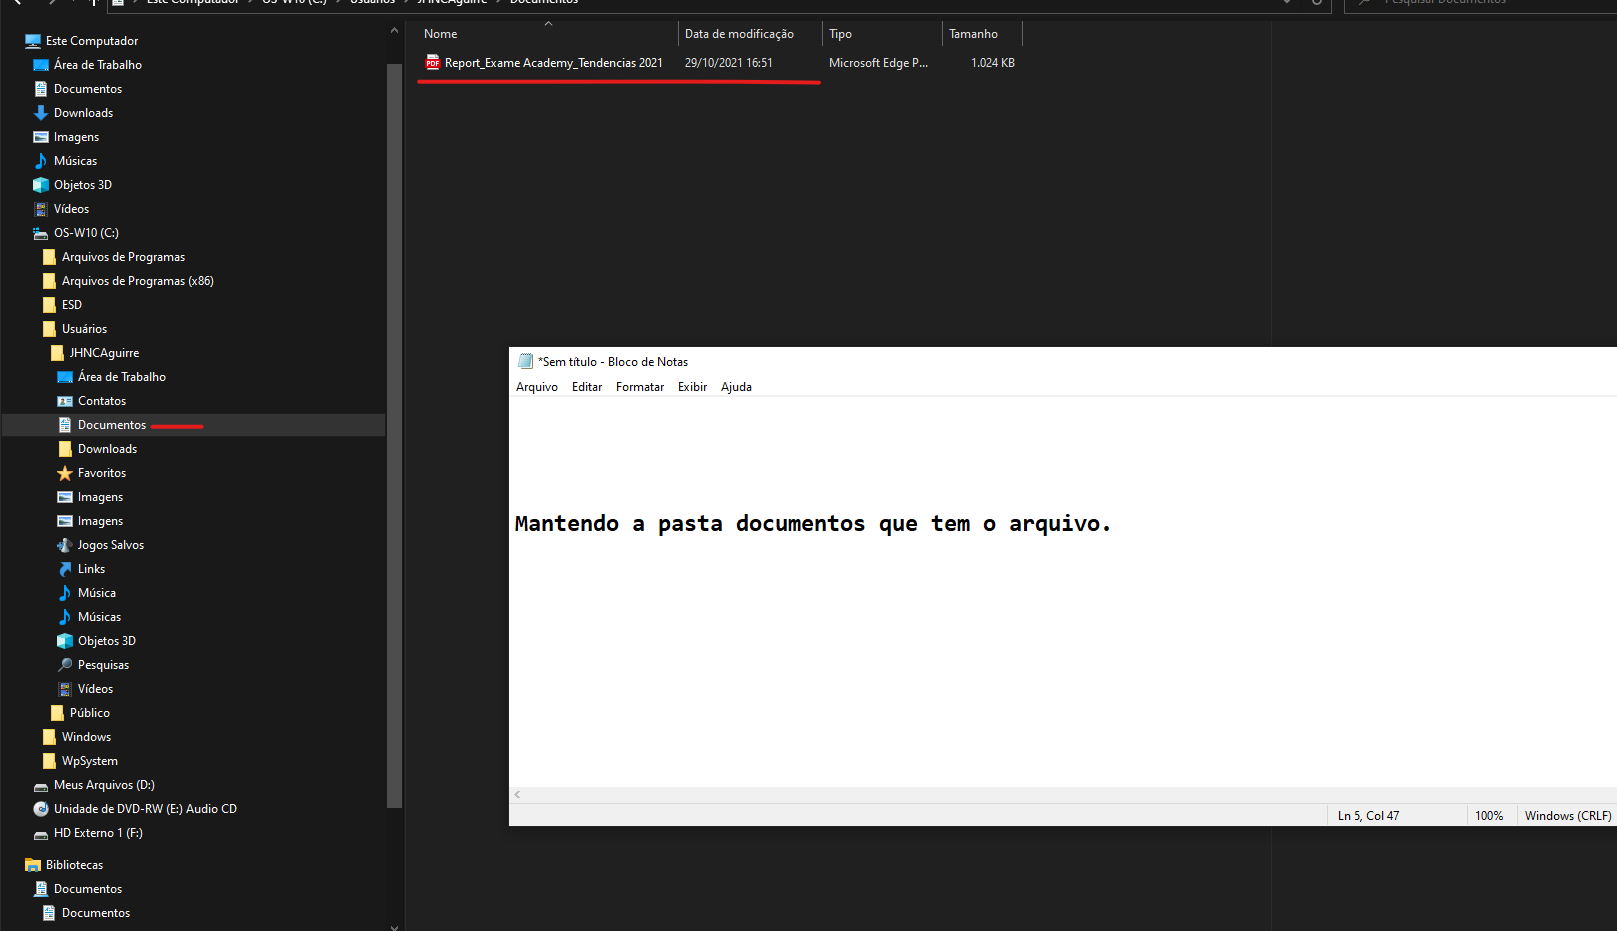Viewport: 1617px width, 931px height.
Task: Click the Ln 5, Col 47 status entry
Action: click(x=1368, y=816)
